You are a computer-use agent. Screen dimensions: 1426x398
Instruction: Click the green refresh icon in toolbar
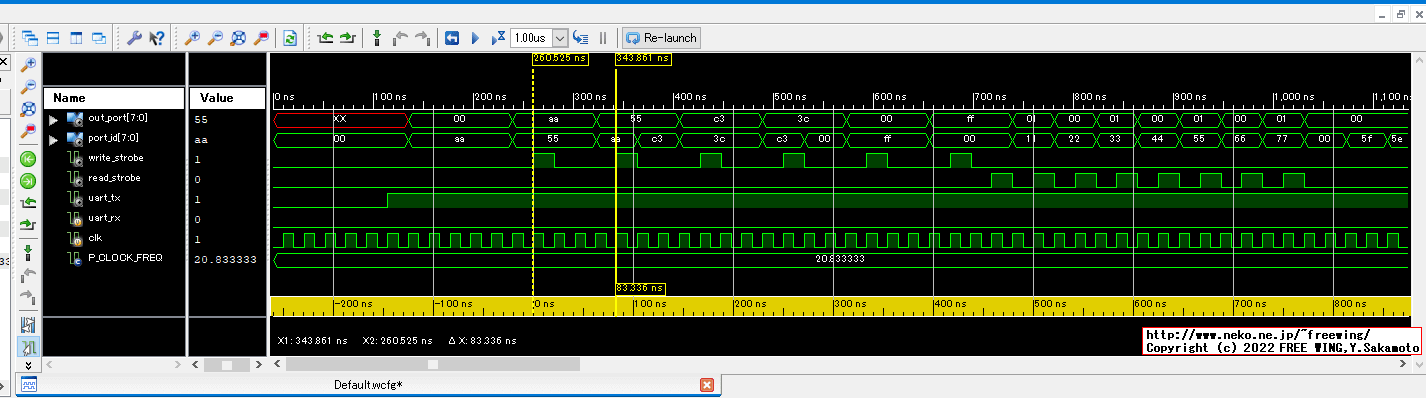pos(290,38)
